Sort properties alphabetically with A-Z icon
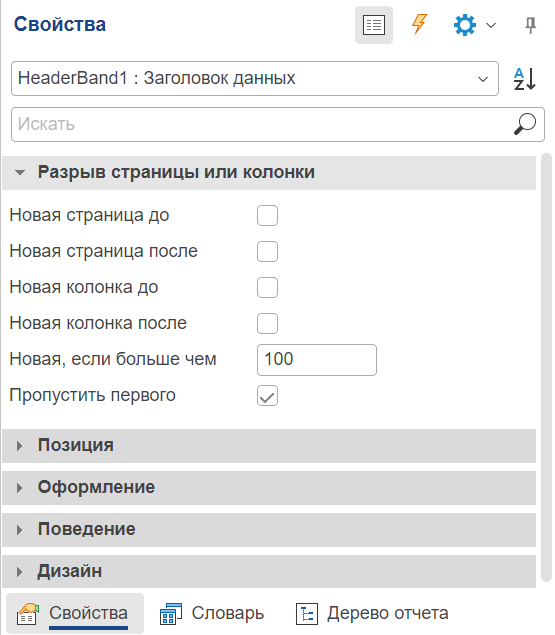The height and width of the screenshot is (635, 555). click(x=525, y=79)
